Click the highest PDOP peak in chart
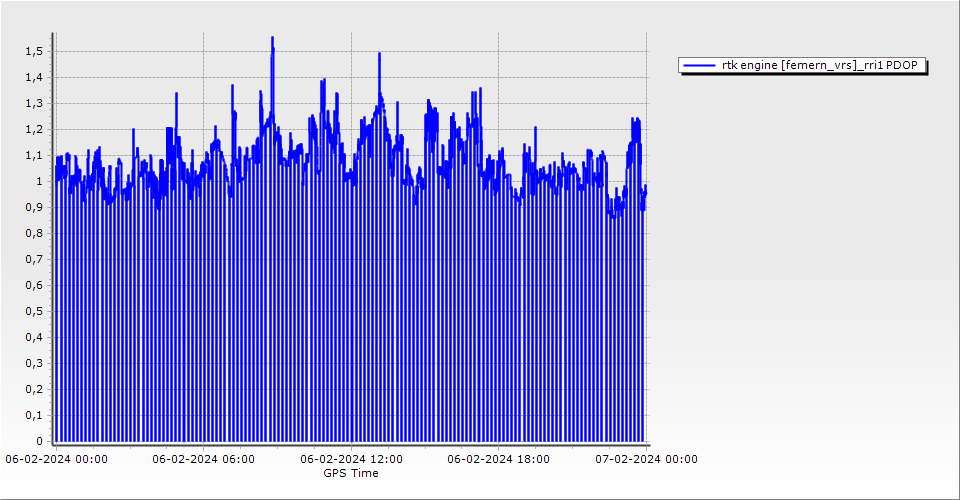 point(272,39)
